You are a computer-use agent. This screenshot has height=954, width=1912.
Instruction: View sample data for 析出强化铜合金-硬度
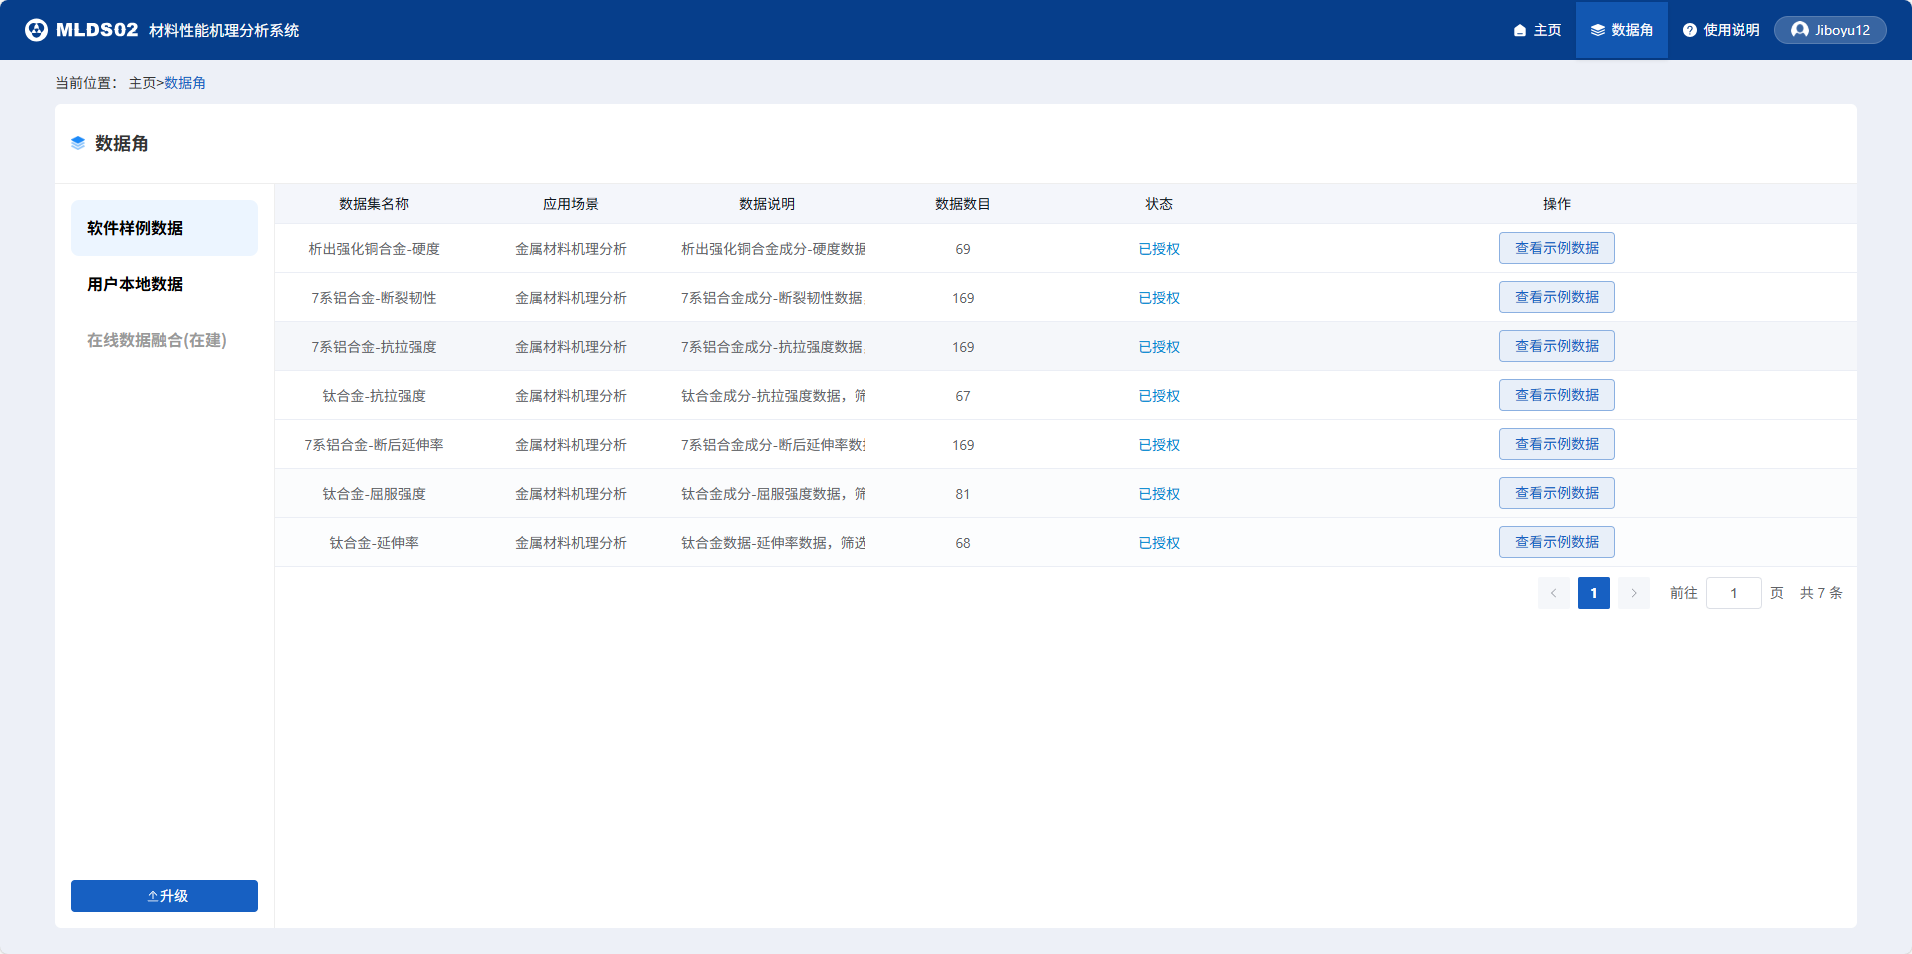point(1556,248)
